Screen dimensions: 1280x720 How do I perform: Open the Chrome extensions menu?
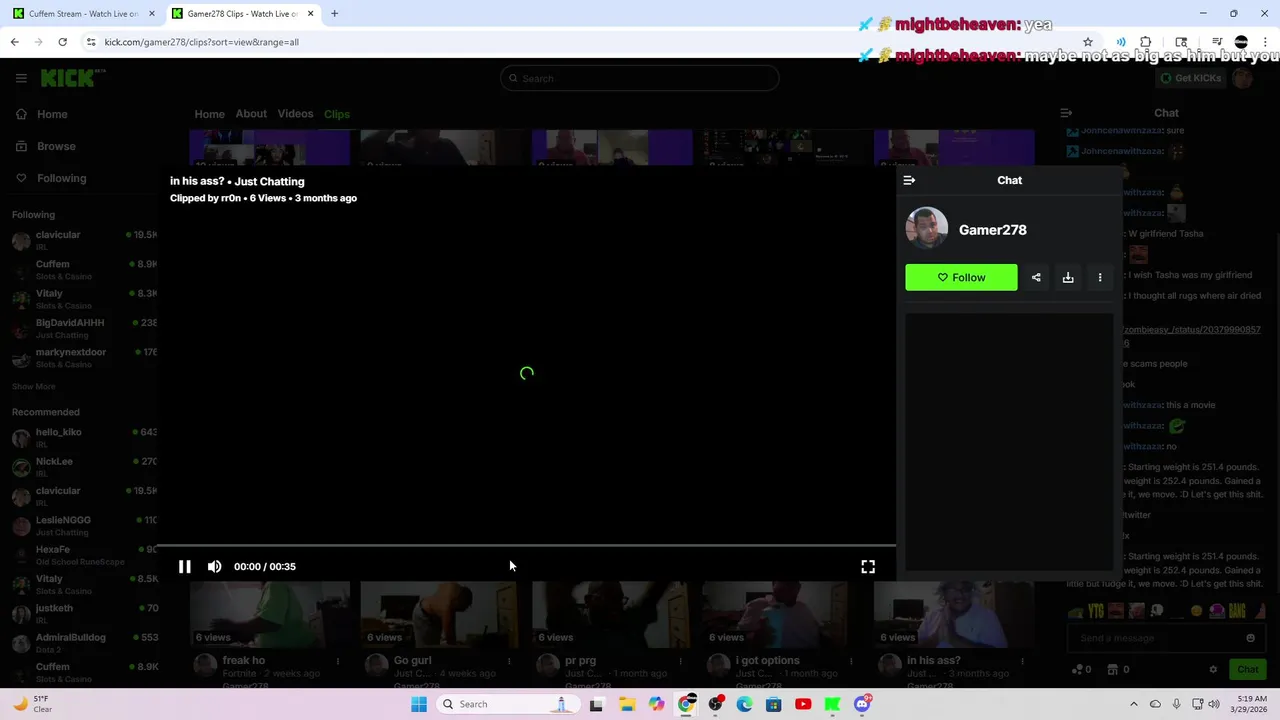coord(1146,42)
